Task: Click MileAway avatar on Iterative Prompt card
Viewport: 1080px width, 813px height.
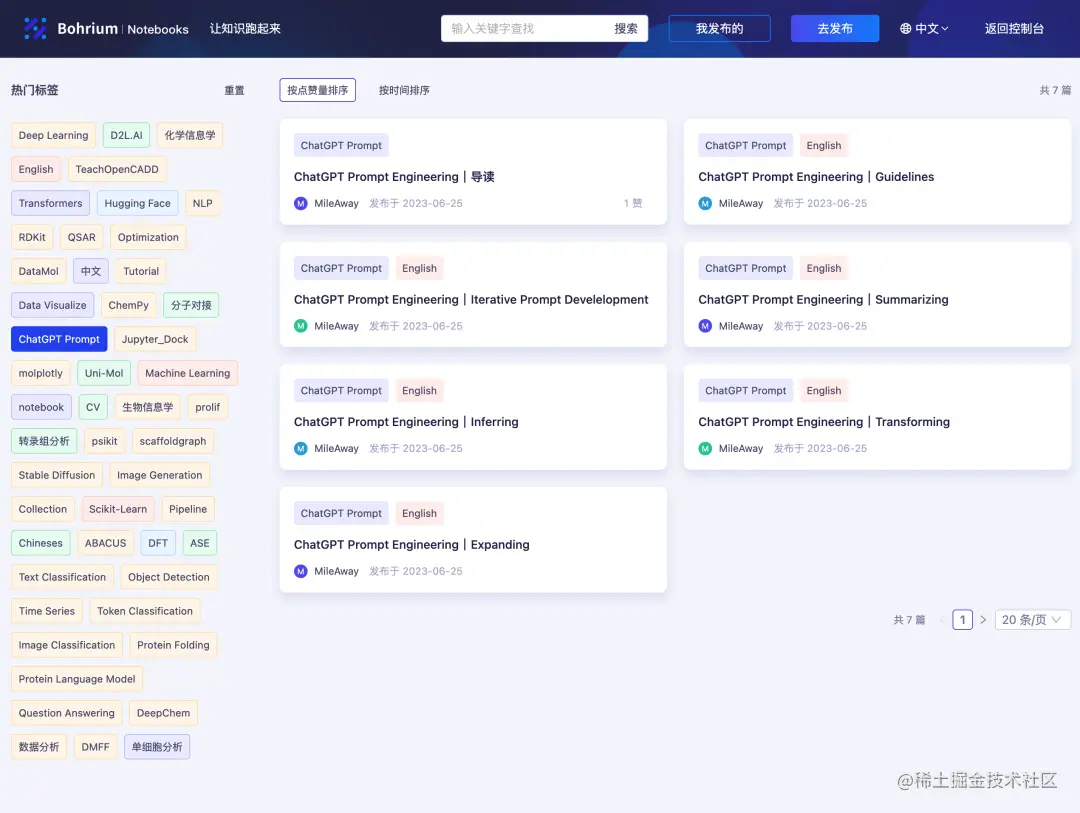Action: tap(301, 326)
